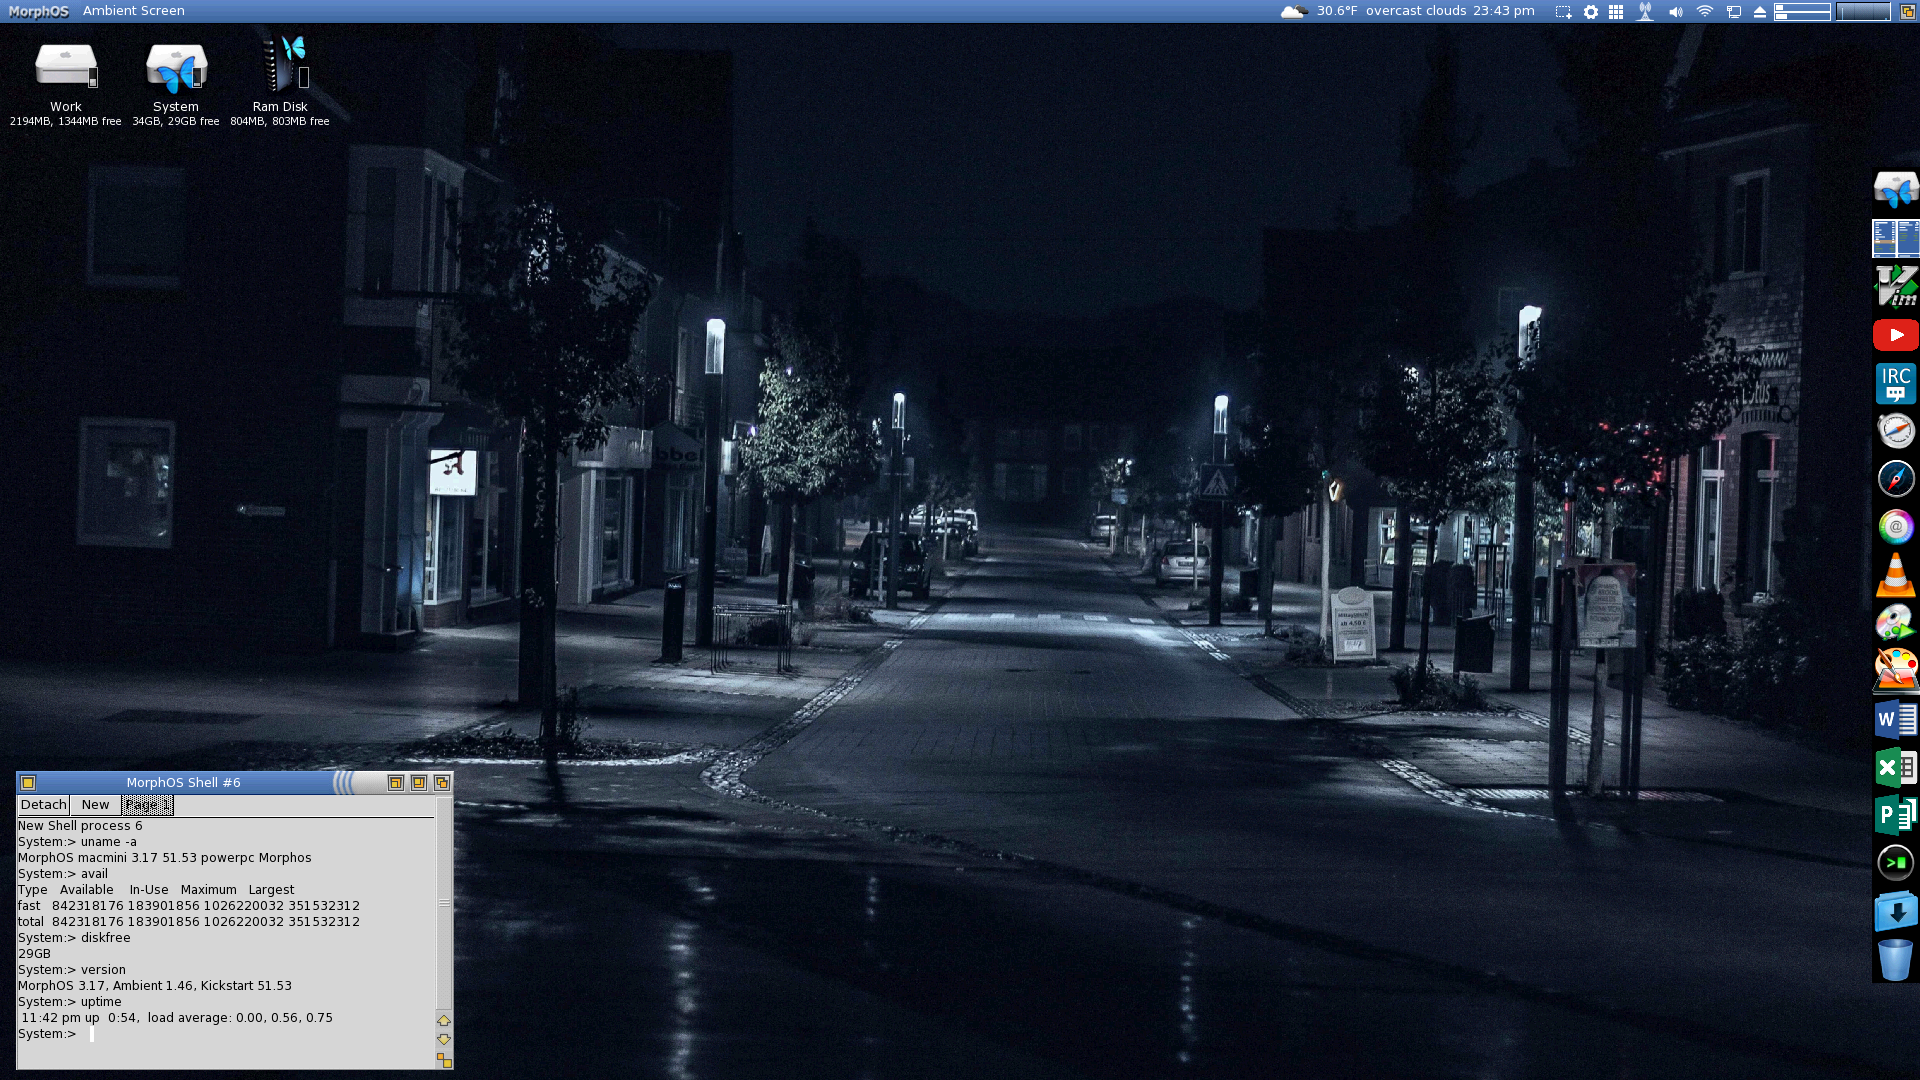Open the Ram Disk desktop volume

pyautogui.click(x=280, y=68)
